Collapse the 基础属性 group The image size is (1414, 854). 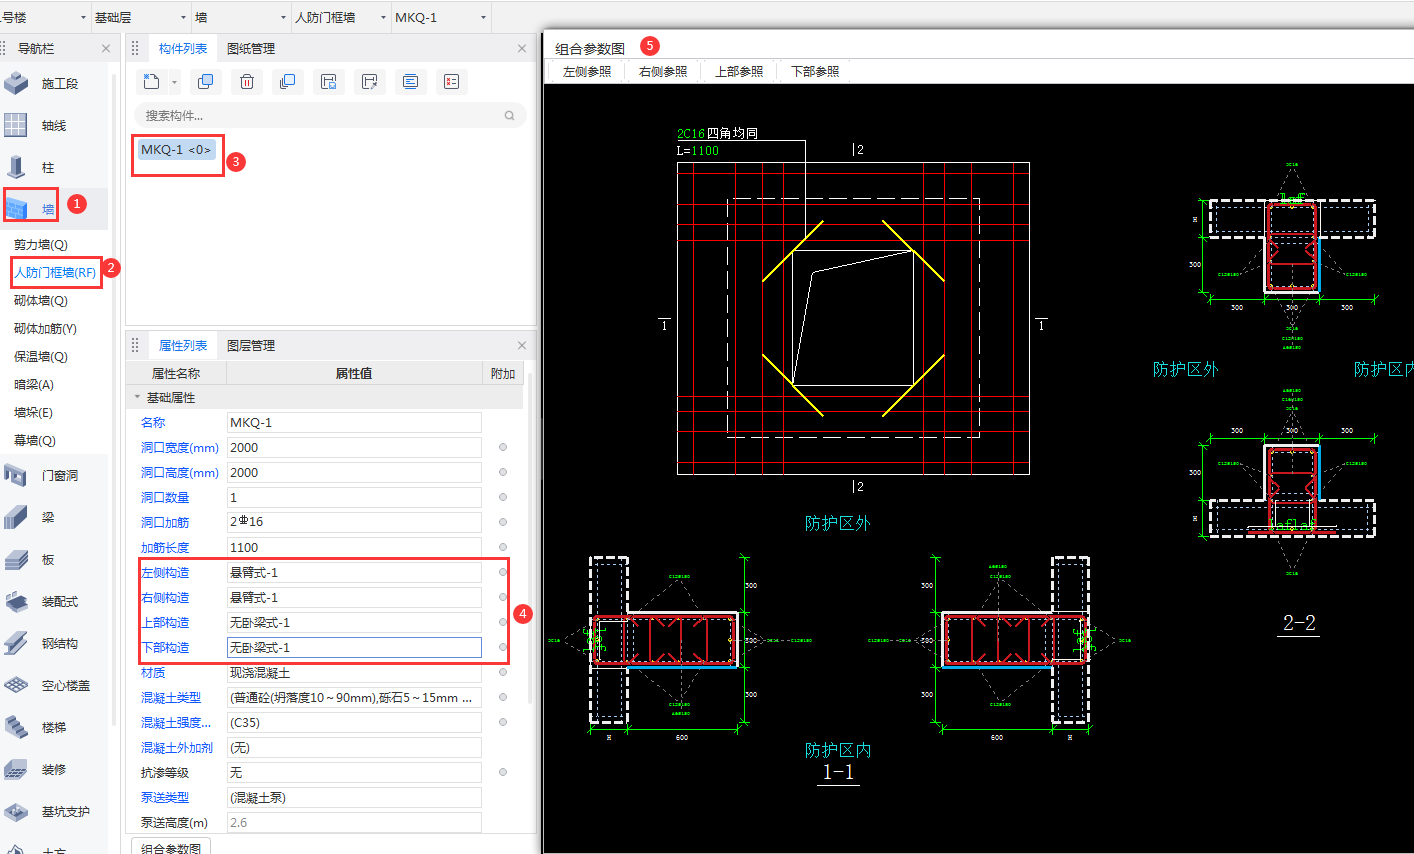138,398
